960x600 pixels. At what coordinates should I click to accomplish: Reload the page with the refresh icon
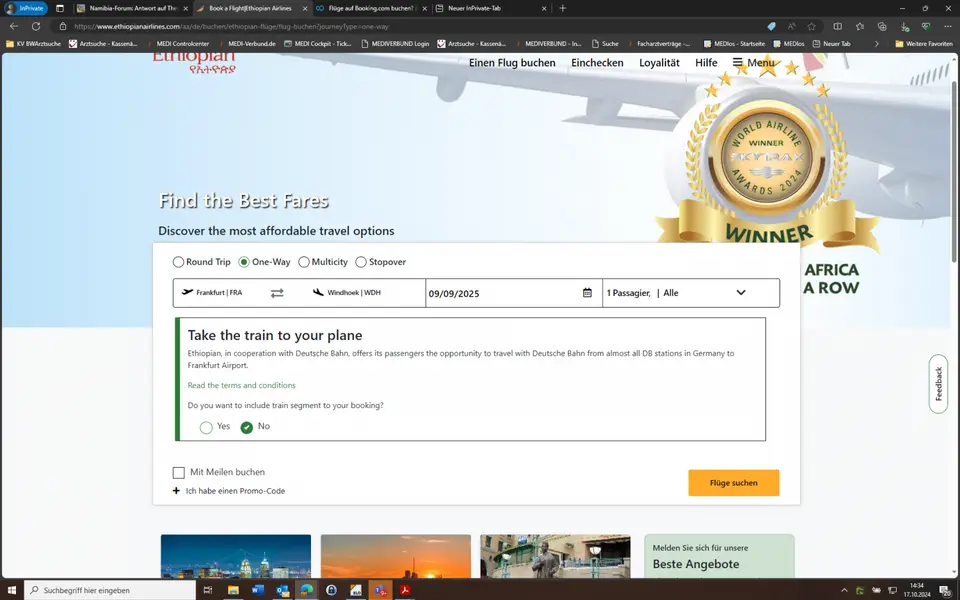(x=36, y=26)
